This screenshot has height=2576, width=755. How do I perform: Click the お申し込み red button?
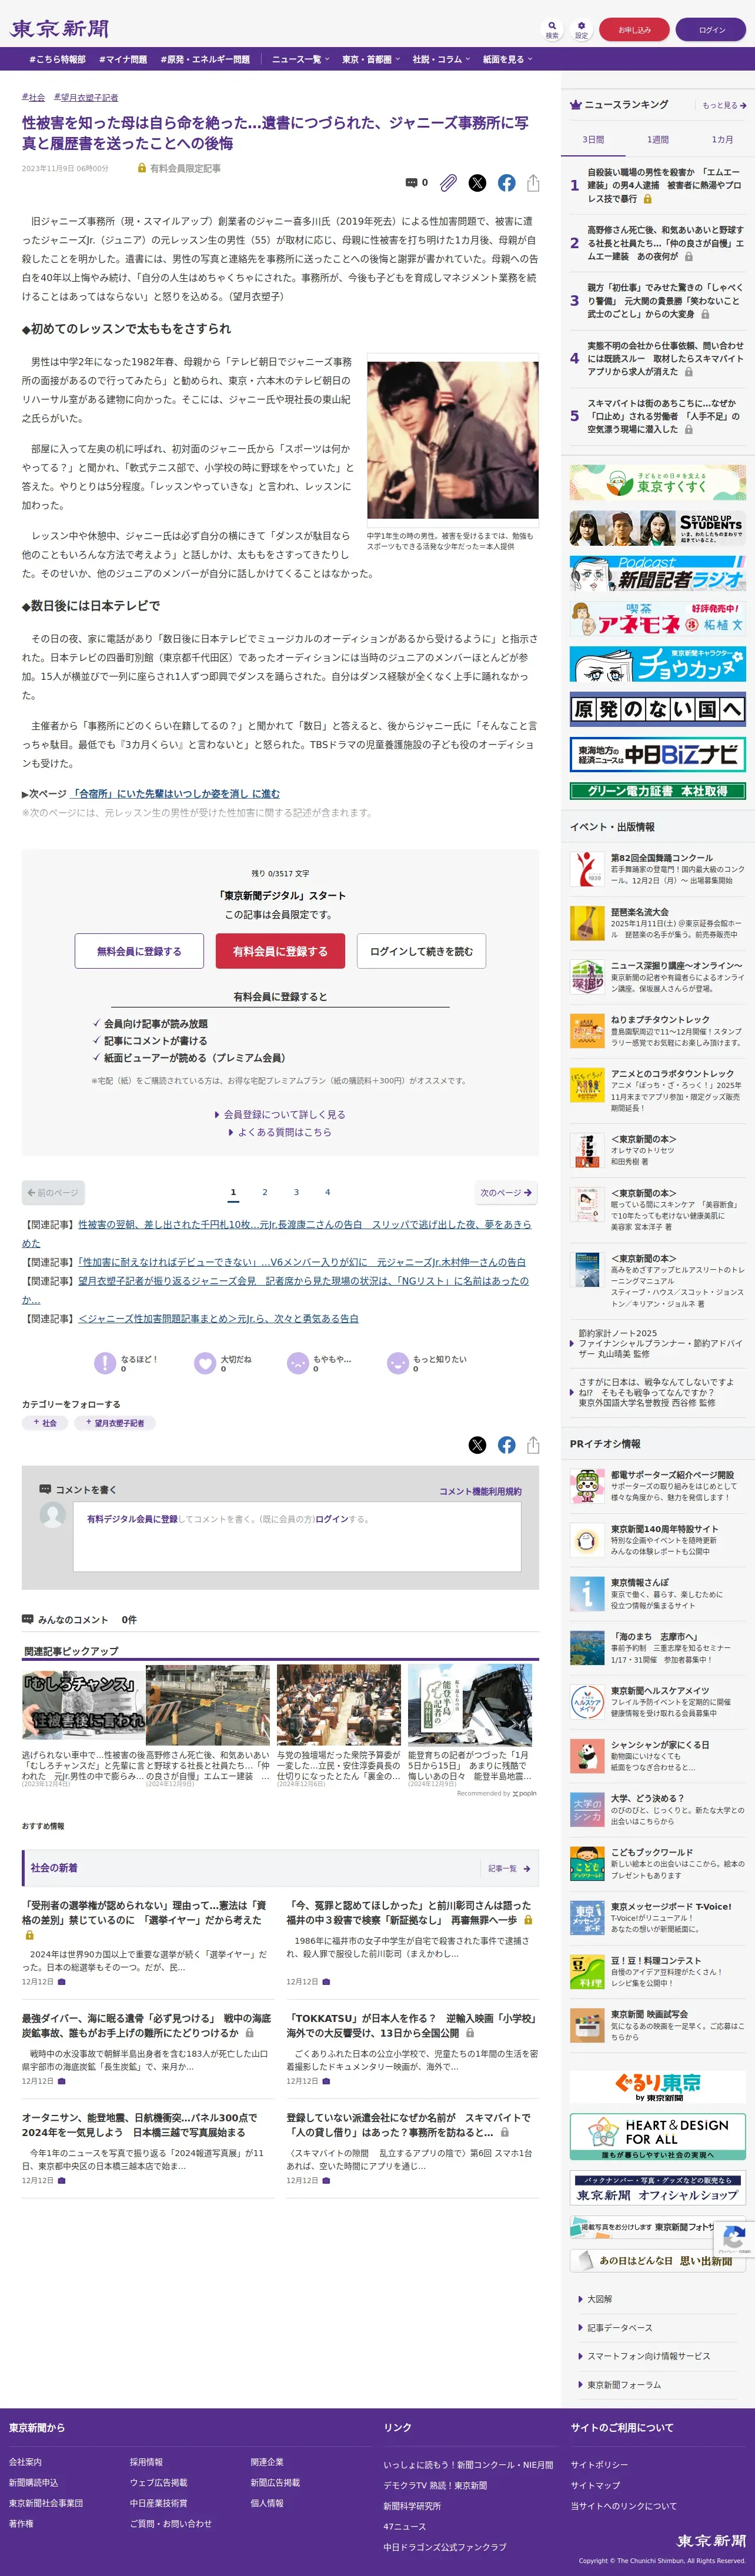634,30
